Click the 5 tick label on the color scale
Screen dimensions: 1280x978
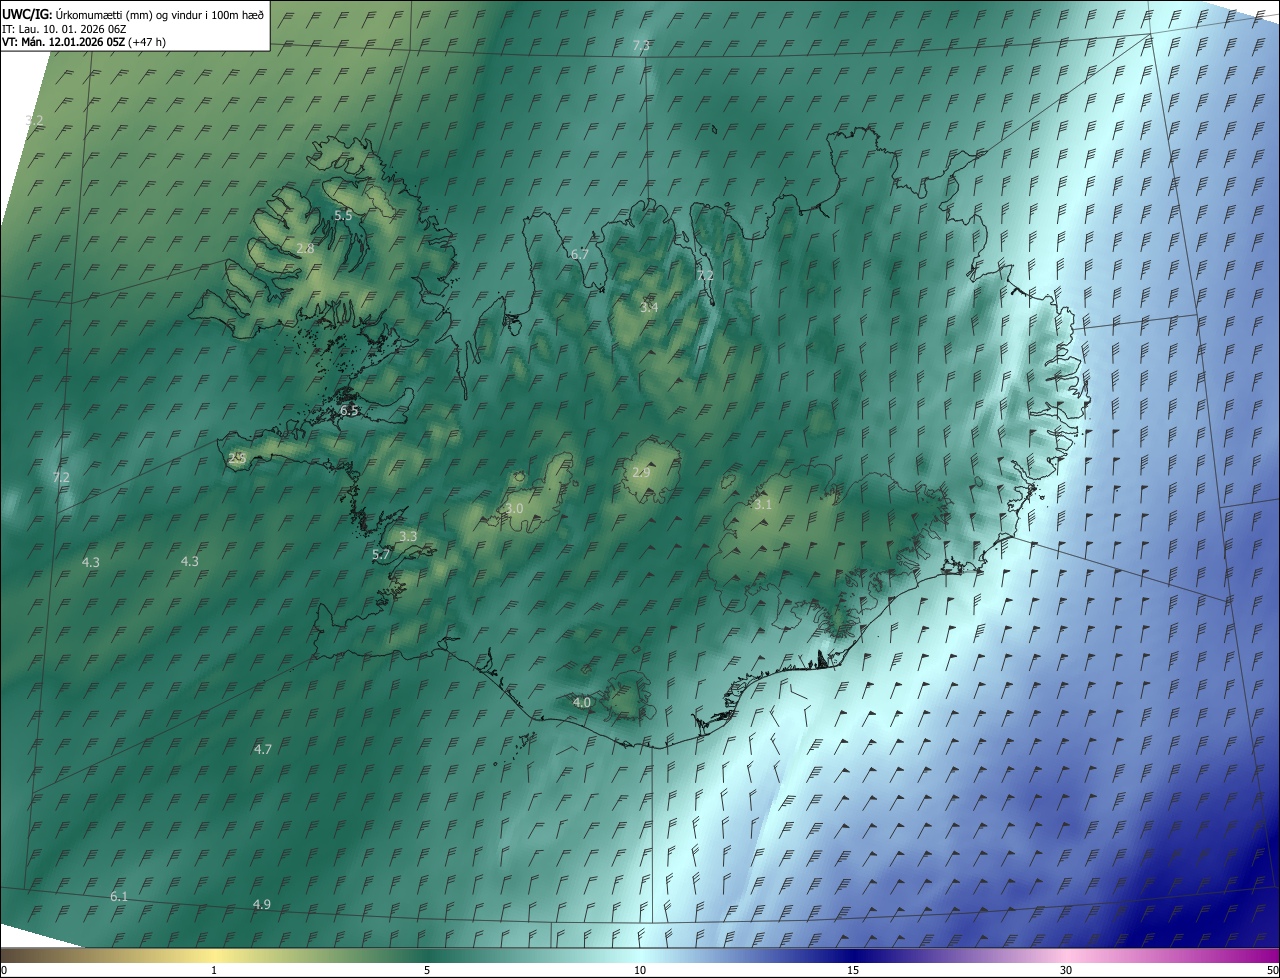pyautogui.click(x=427, y=970)
